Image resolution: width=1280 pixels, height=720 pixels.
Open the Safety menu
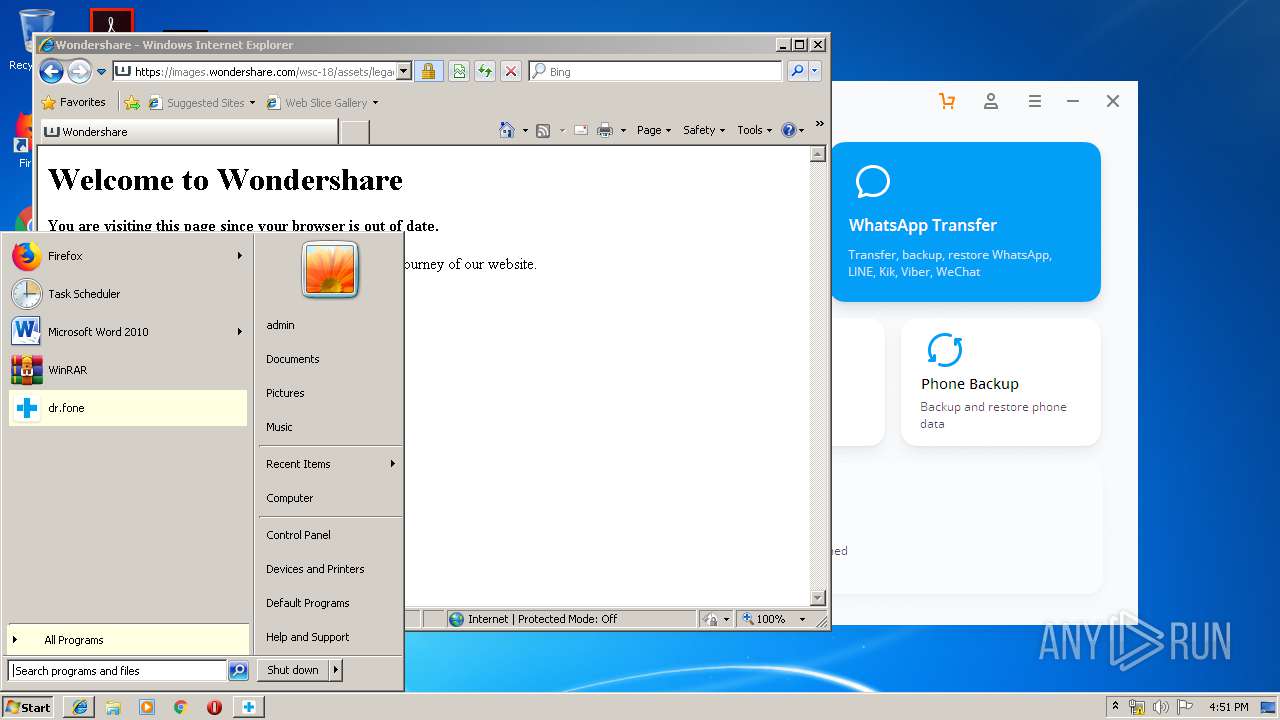click(x=704, y=130)
